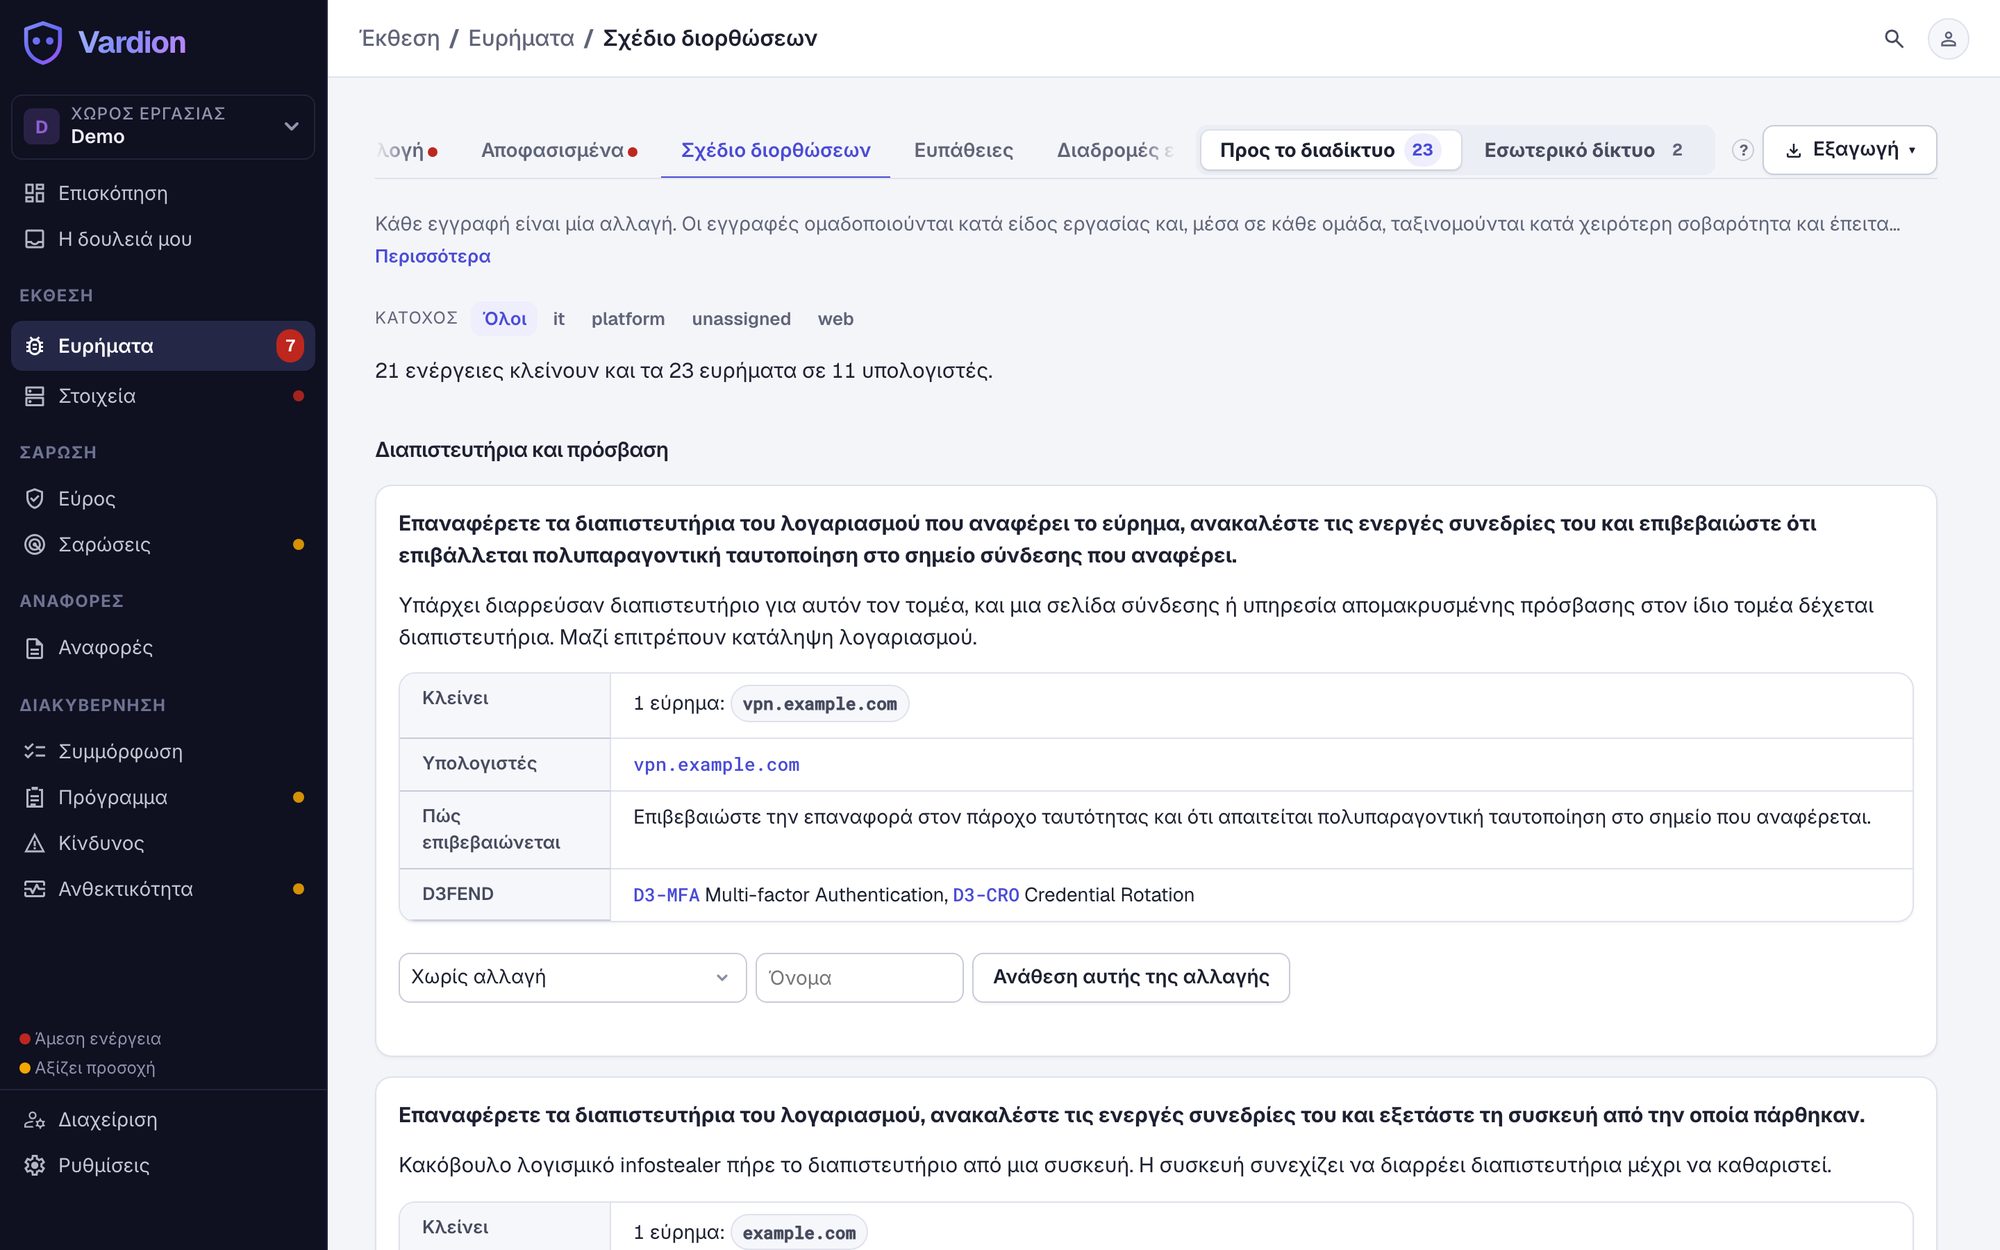Image resolution: width=2000 pixels, height=1250 pixels.
Task: Open Σαρώσεις scans page
Action: point(163,544)
